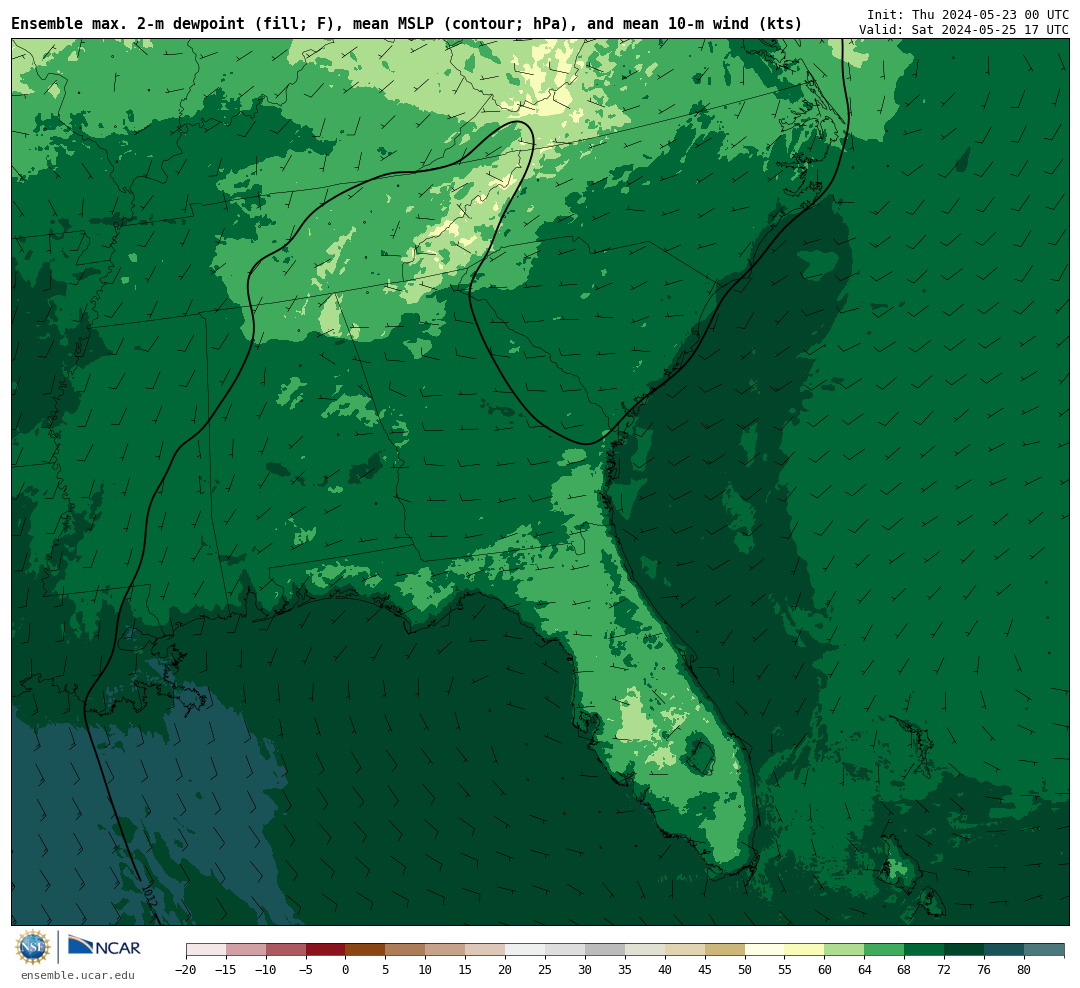
Task: Pick the yellow-green swatch between 55 and 60
Action: point(805,950)
